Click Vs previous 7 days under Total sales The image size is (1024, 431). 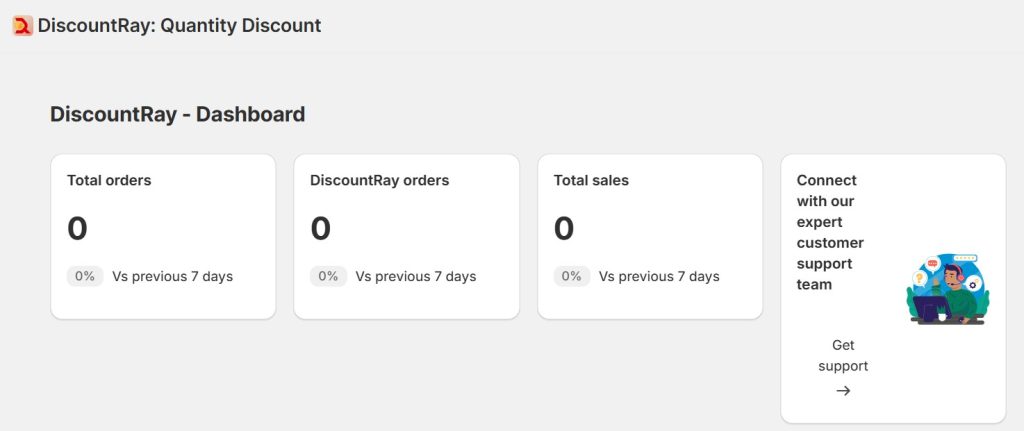pyautogui.click(x=659, y=276)
